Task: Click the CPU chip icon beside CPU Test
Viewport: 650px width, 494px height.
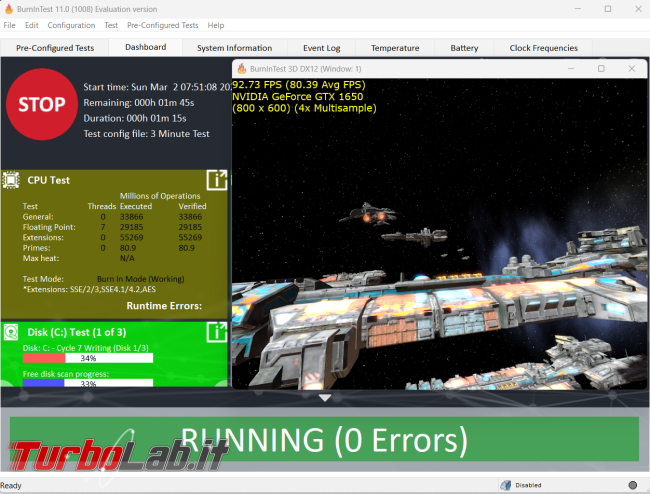Action: click(x=11, y=180)
